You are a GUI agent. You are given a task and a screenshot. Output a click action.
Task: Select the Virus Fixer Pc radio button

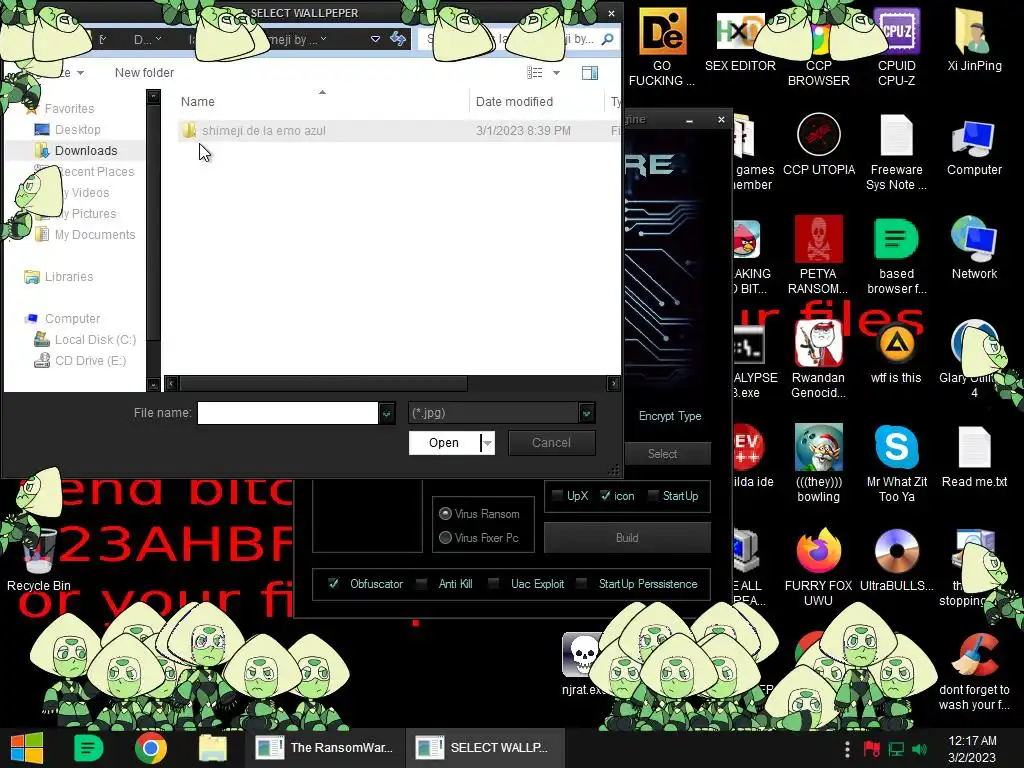pos(445,537)
